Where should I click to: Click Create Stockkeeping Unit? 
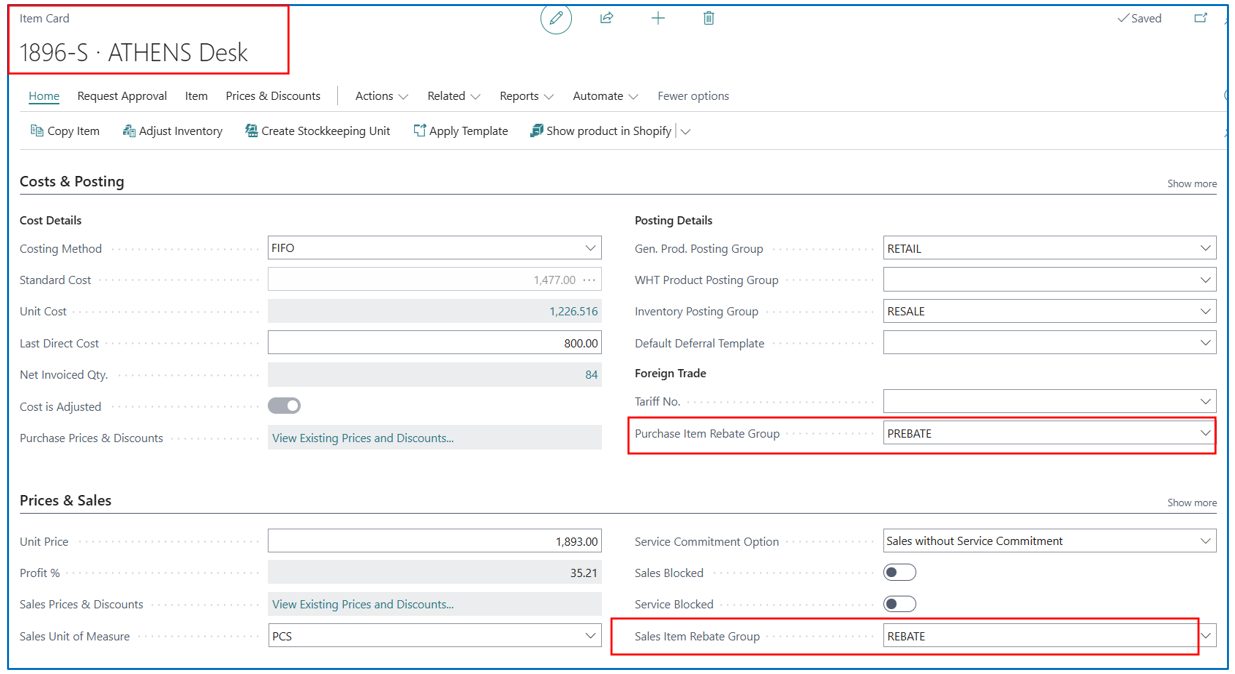pyautogui.click(x=317, y=131)
